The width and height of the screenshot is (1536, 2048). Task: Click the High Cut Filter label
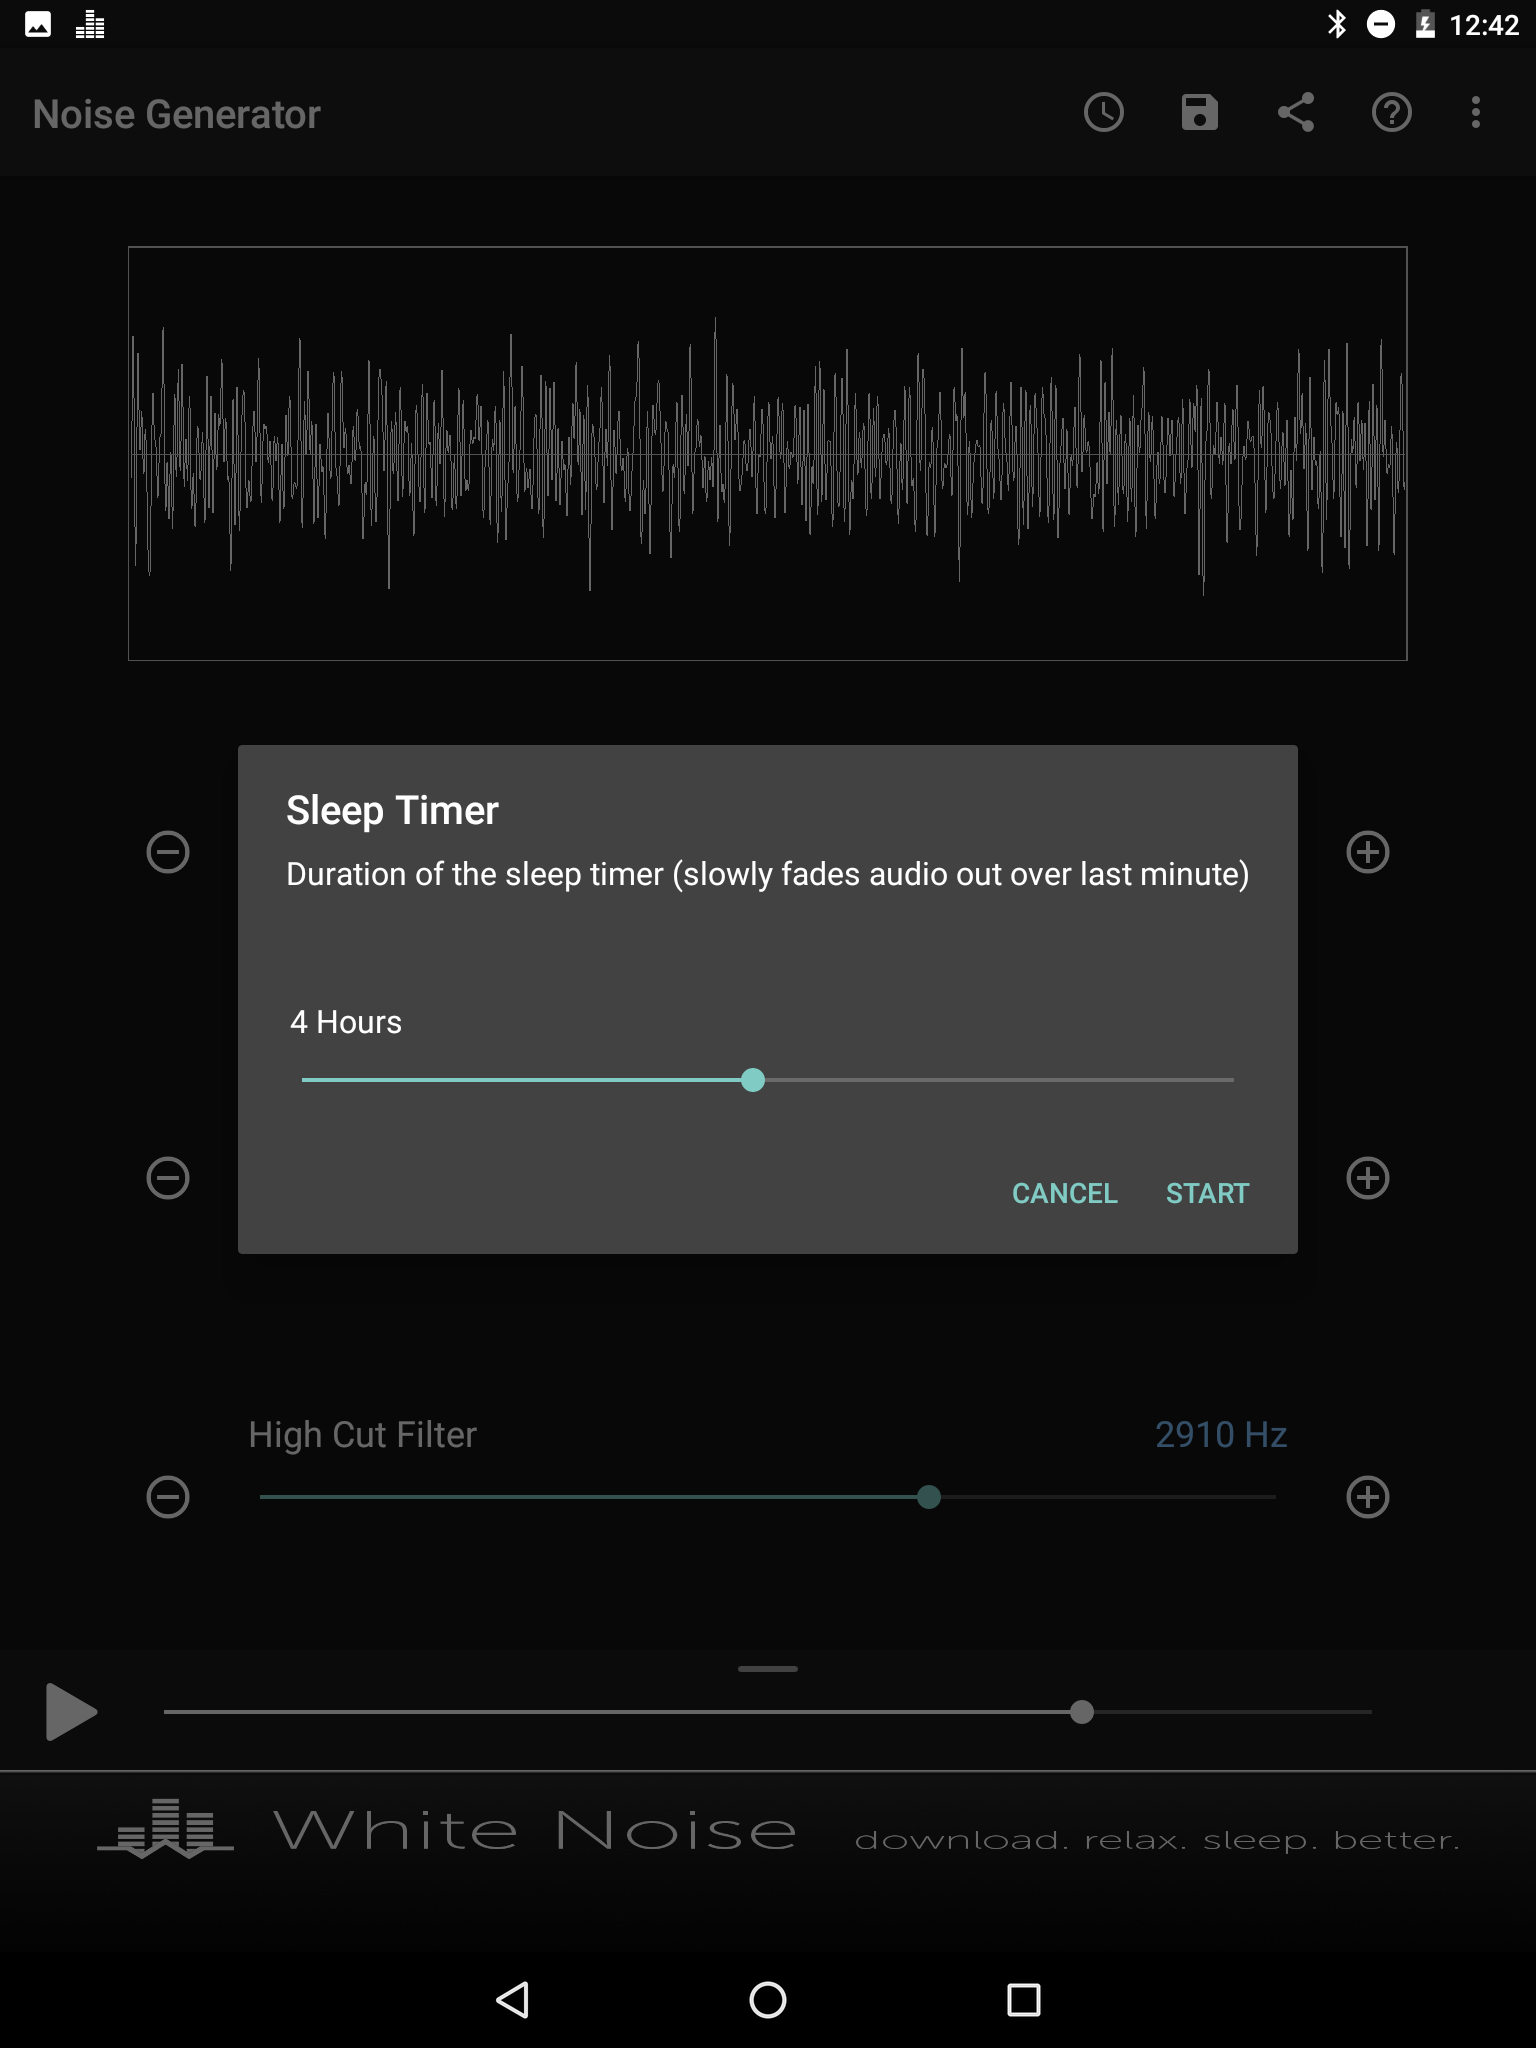[363, 1435]
